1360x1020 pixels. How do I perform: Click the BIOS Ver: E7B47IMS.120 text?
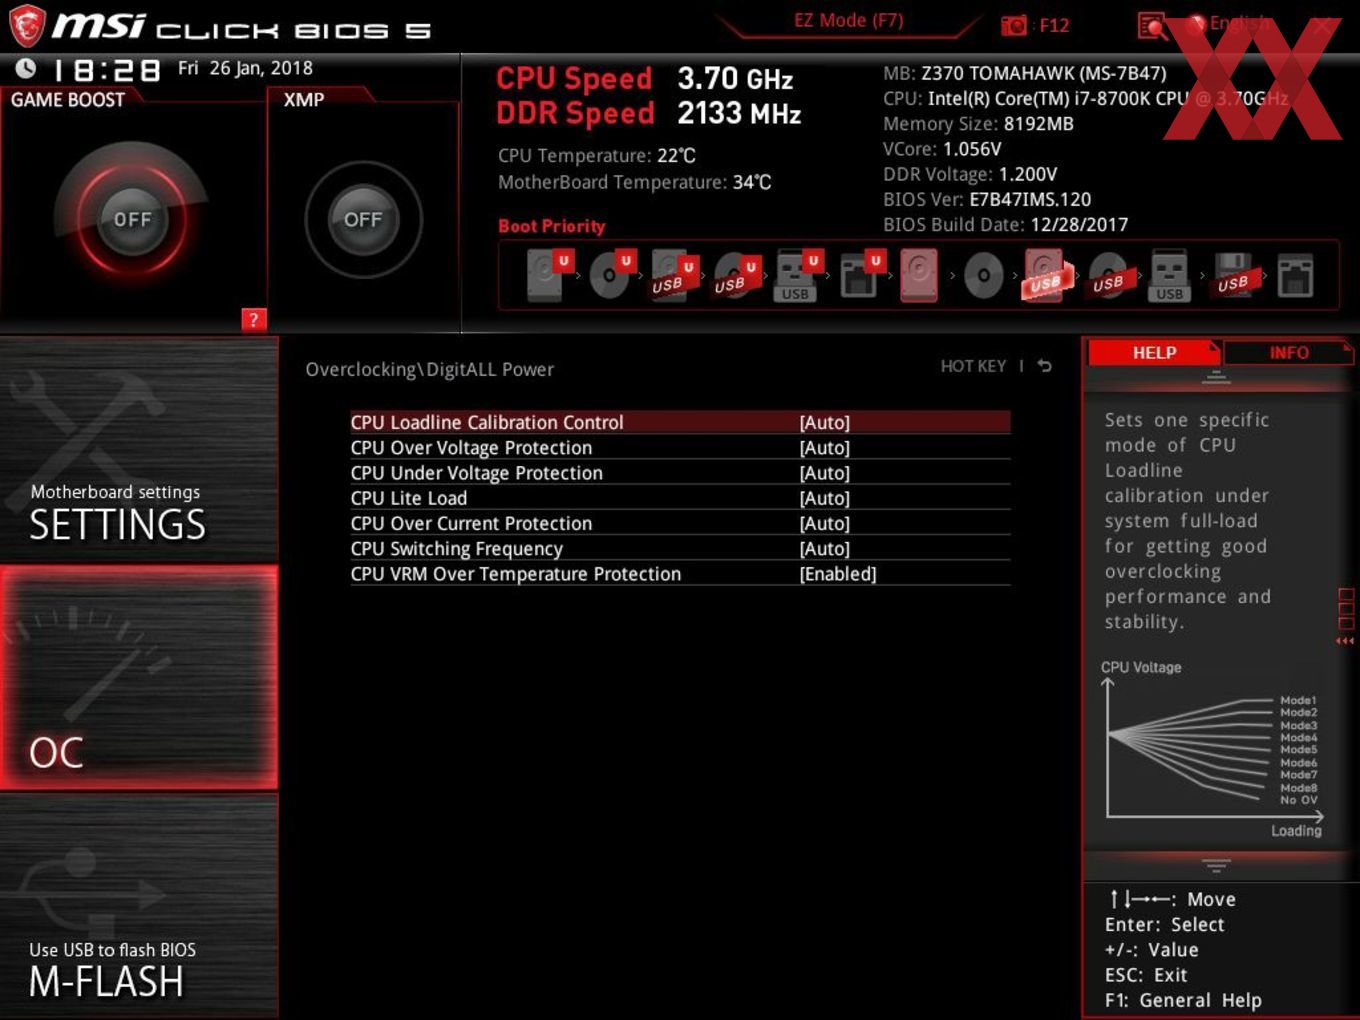pos(987,199)
